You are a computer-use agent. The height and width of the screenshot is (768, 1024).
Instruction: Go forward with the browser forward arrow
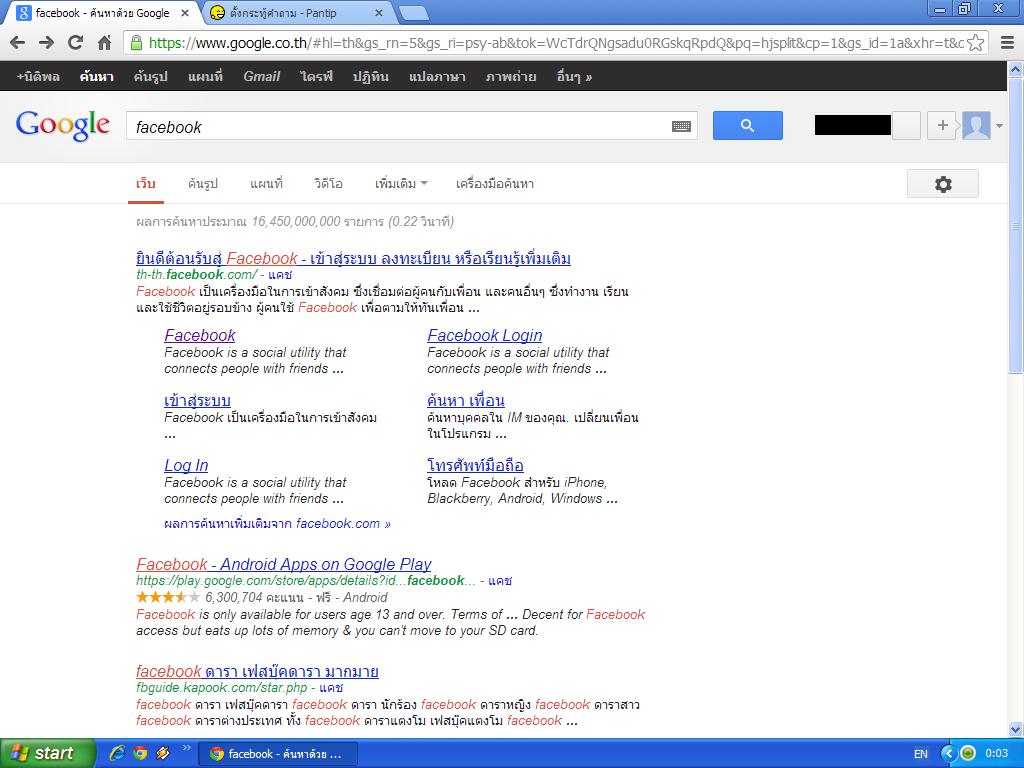pos(46,42)
